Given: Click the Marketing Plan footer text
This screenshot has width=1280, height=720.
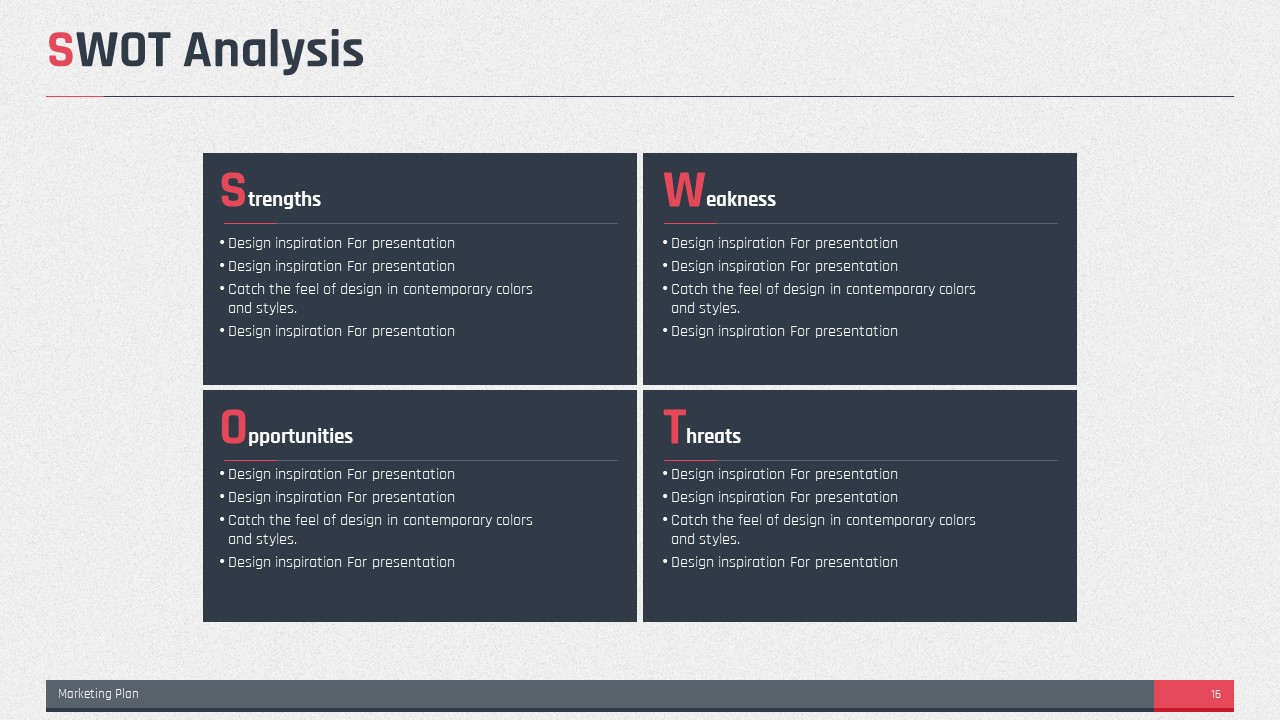Looking at the screenshot, I should [98, 694].
